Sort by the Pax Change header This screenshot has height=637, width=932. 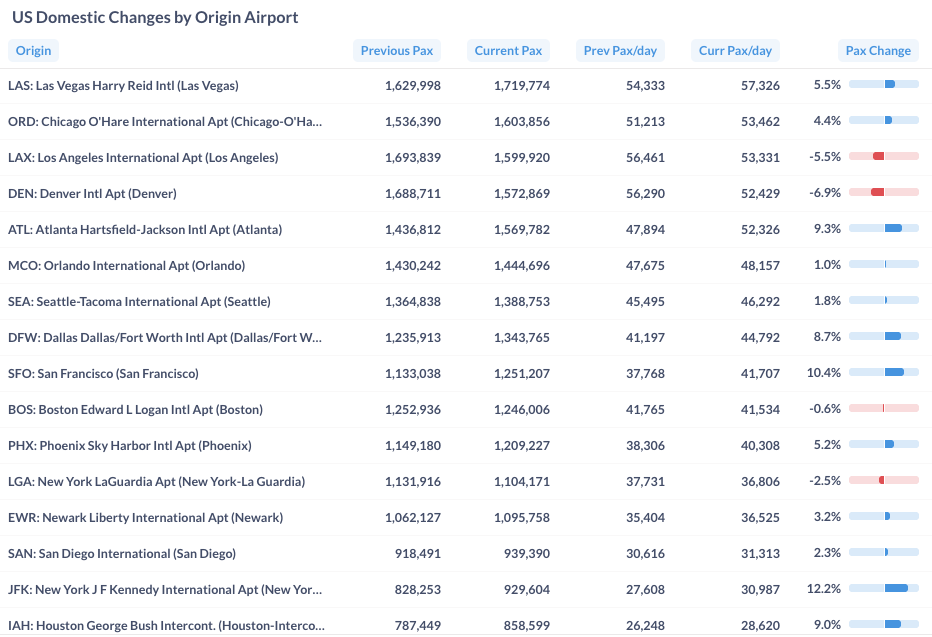point(878,51)
